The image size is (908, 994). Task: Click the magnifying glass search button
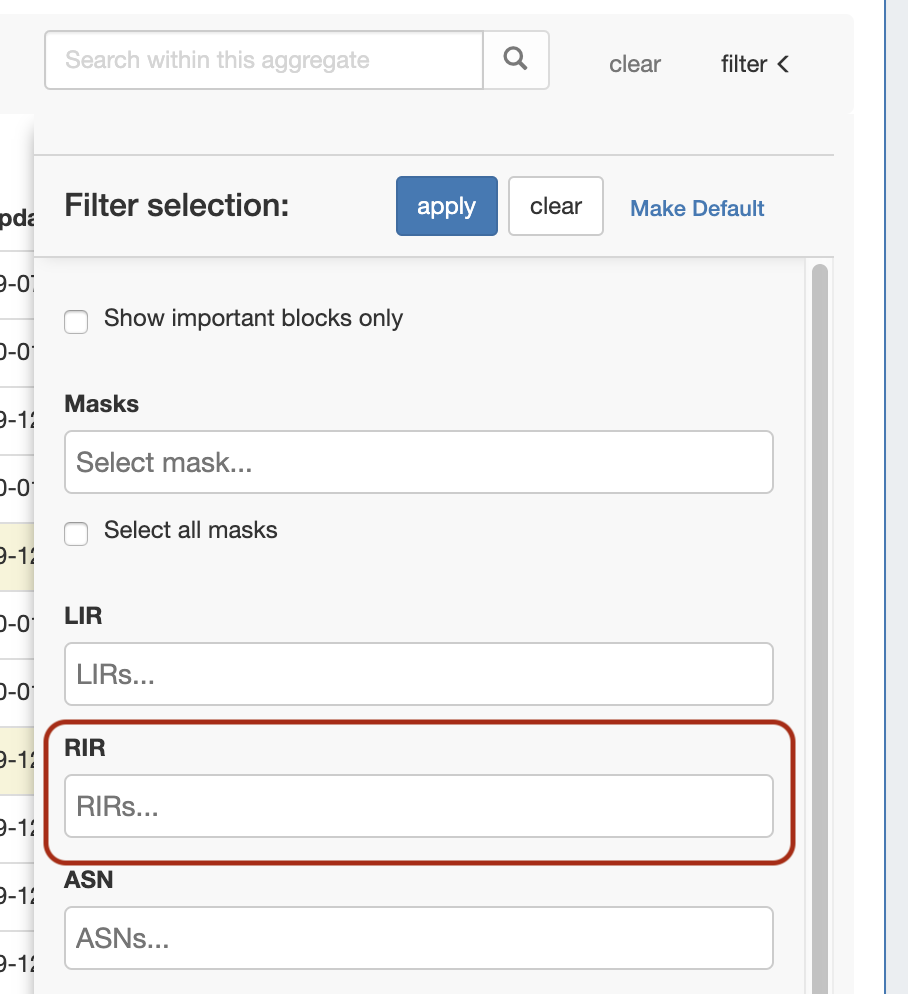[x=516, y=60]
